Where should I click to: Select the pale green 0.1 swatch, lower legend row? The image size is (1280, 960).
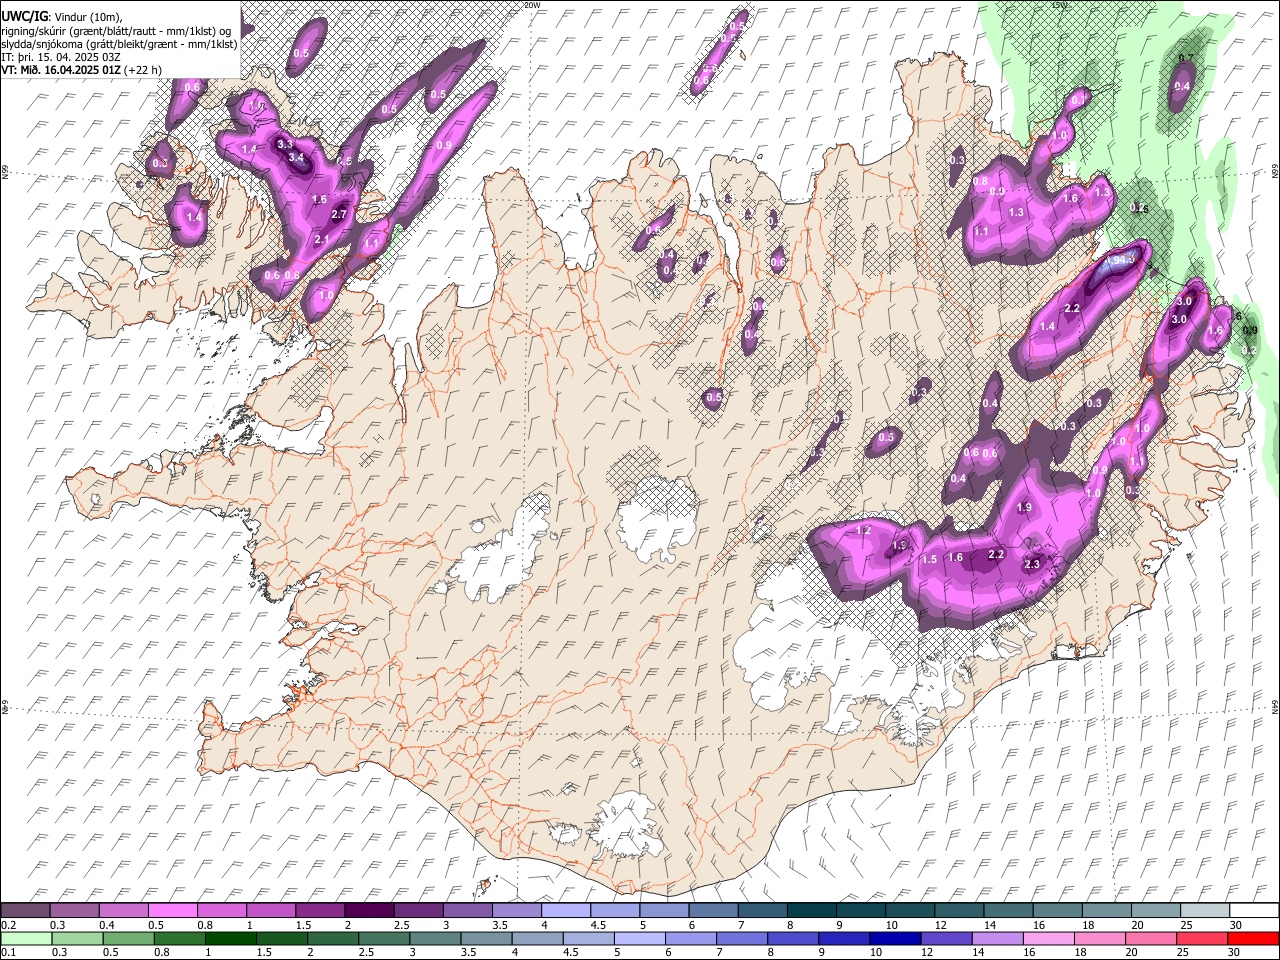[x=26, y=938]
